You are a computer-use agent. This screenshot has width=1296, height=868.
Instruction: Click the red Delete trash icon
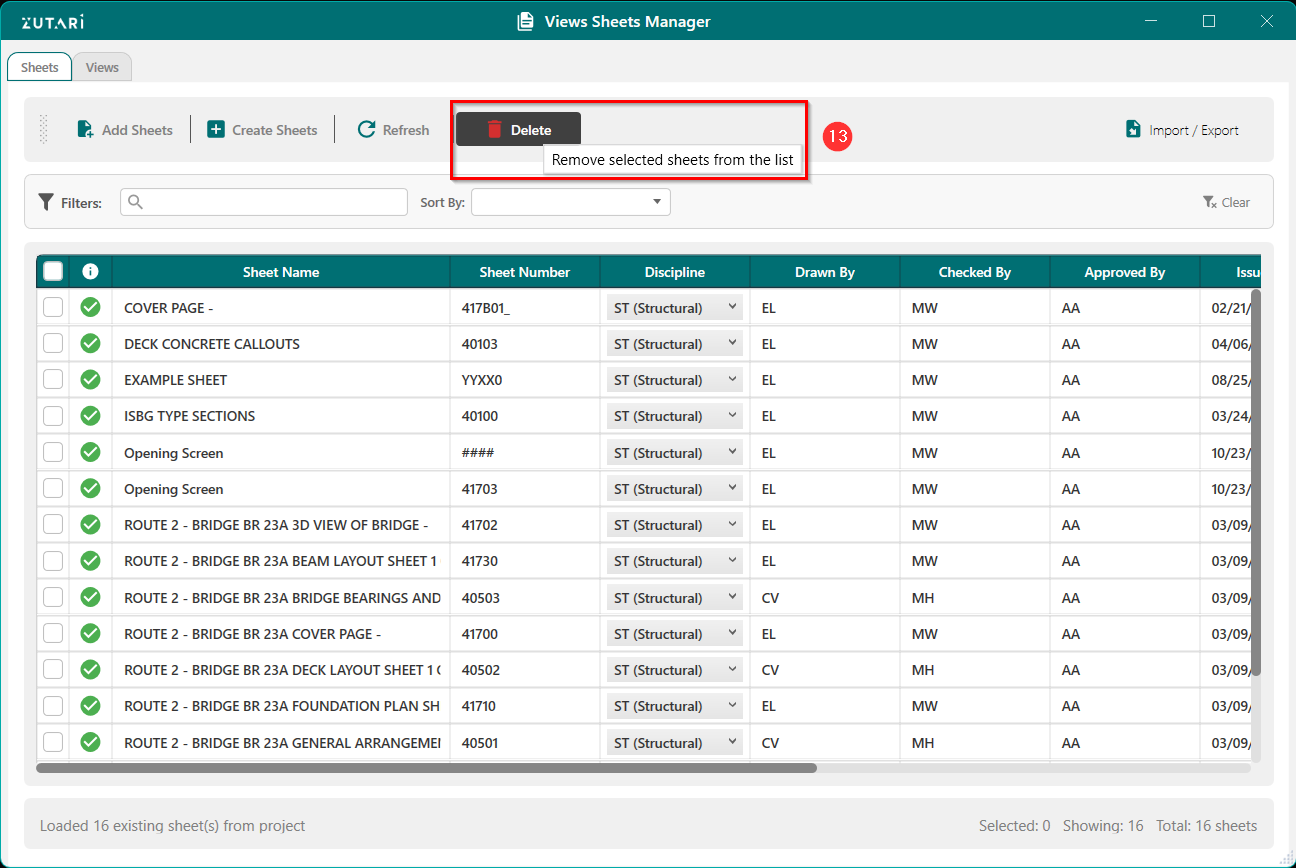pyautogui.click(x=494, y=130)
